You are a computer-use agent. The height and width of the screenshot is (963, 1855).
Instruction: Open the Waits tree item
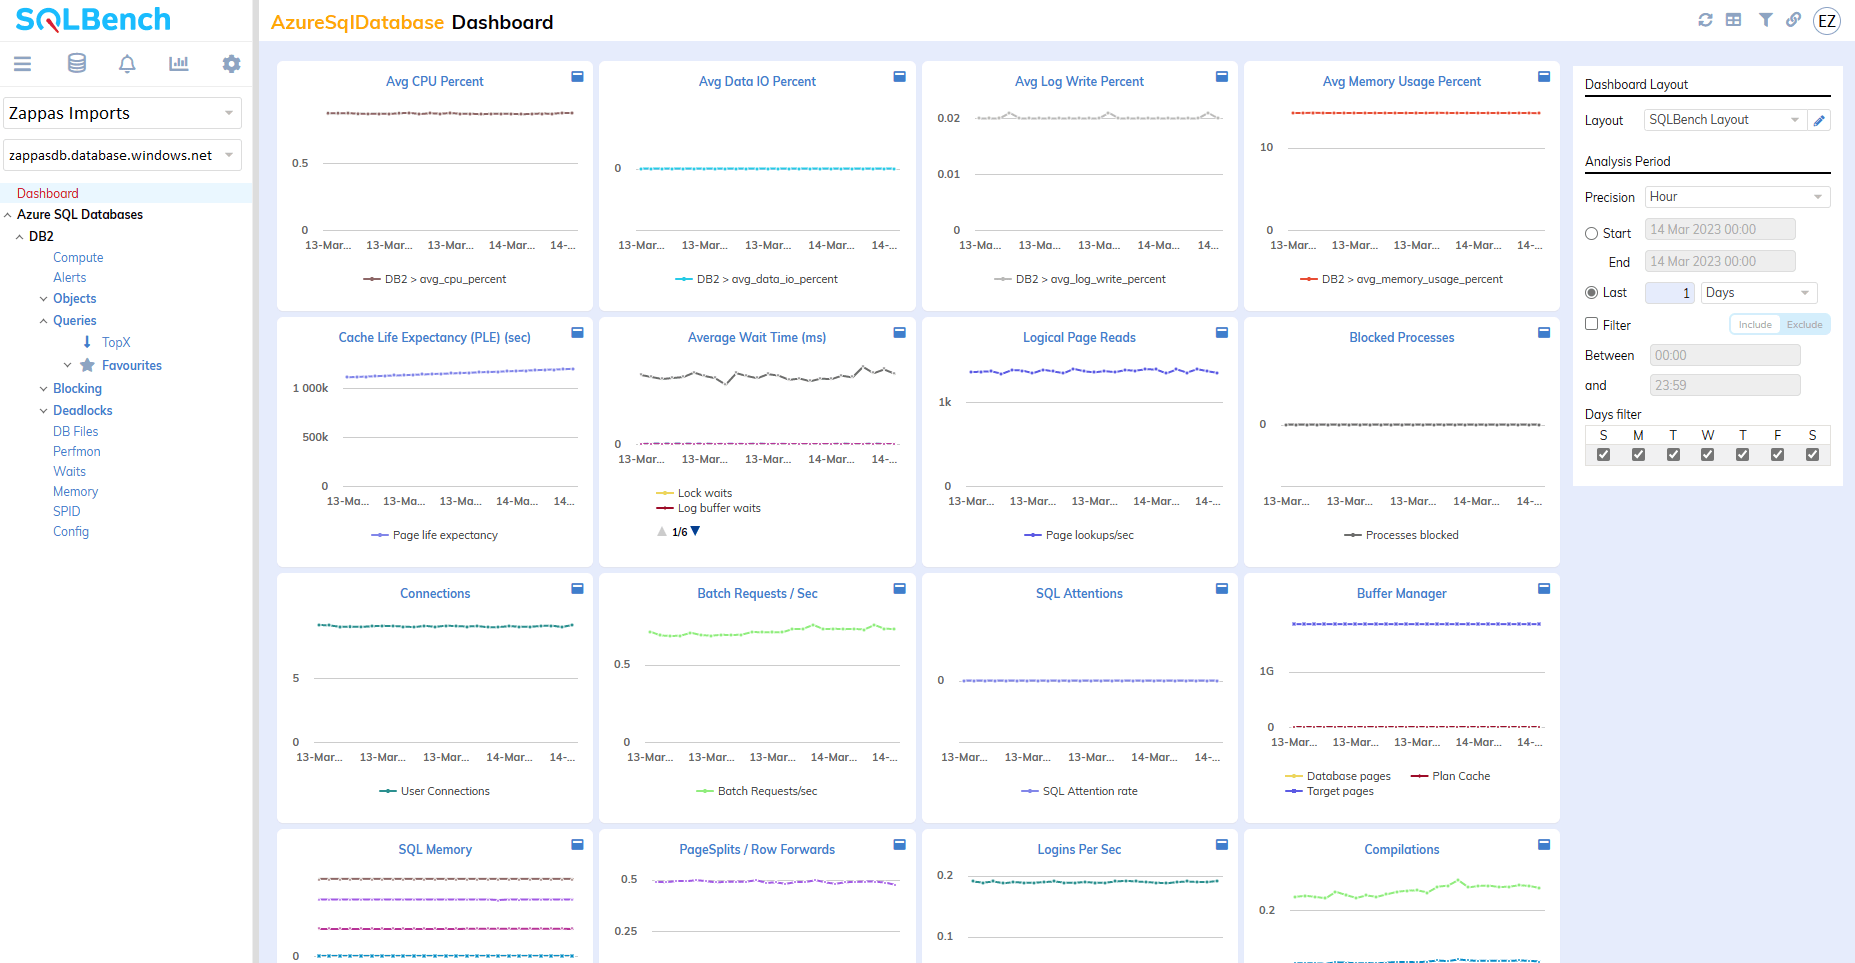coord(69,471)
